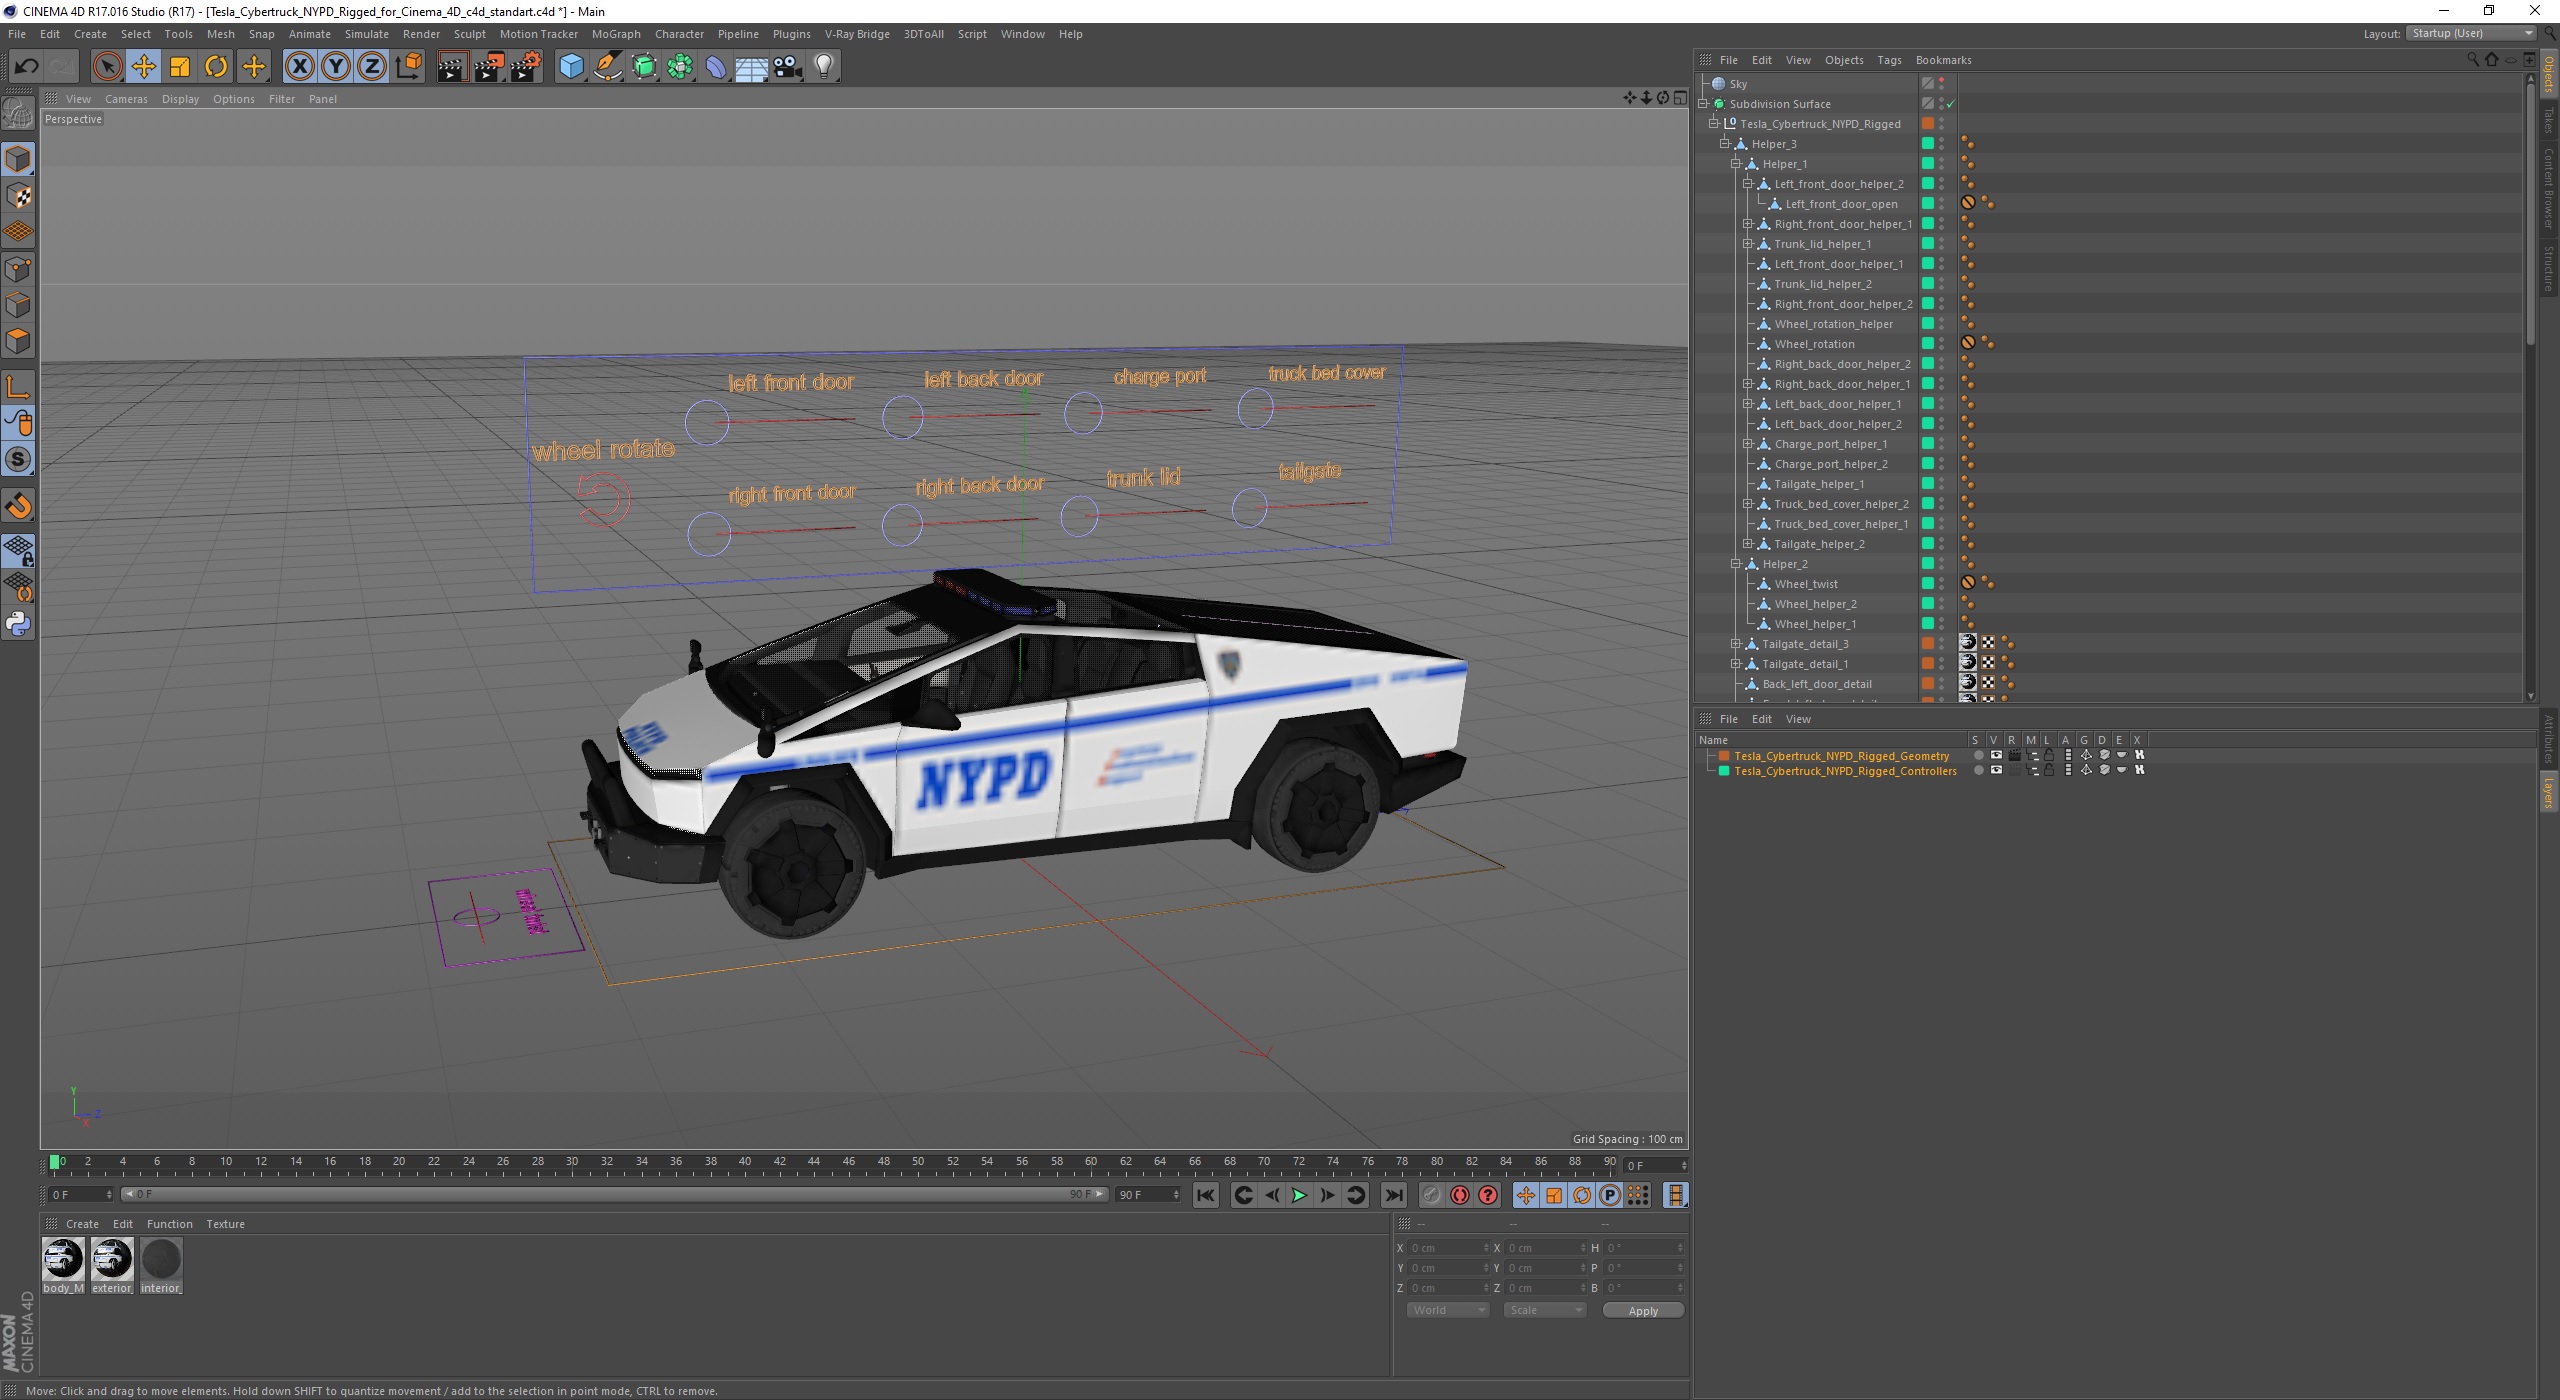Click the Apply coordinates button
The image size is (2560, 1400).
pos(1643,1310)
